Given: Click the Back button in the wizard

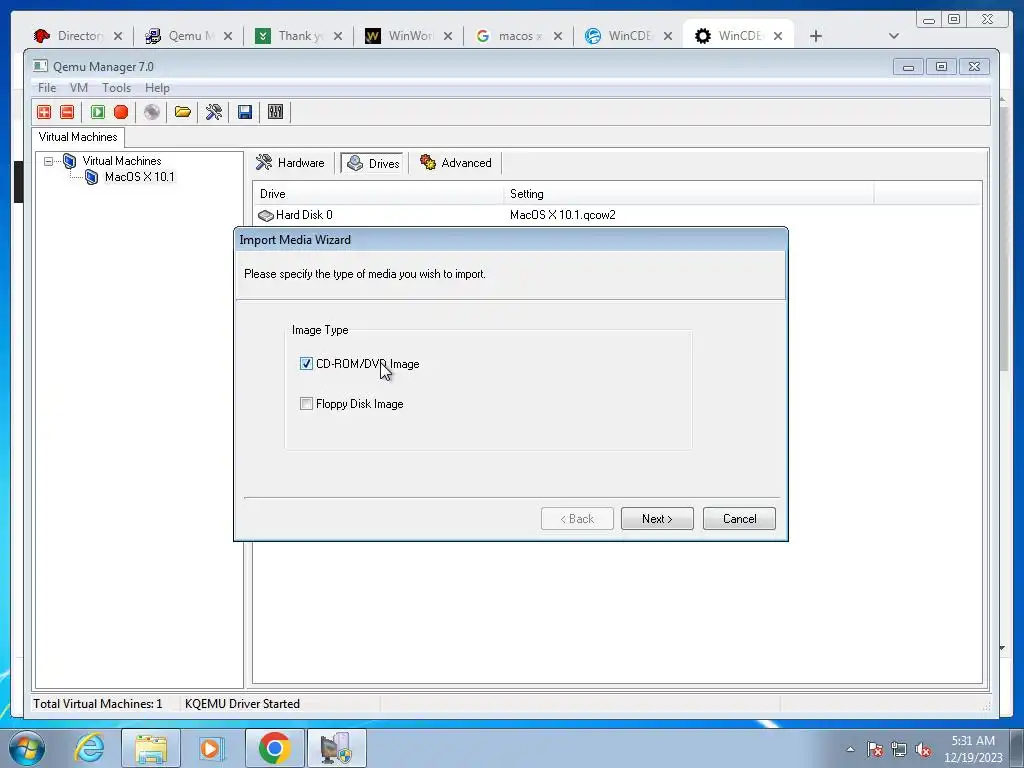Looking at the screenshot, I should click(x=577, y=519).
